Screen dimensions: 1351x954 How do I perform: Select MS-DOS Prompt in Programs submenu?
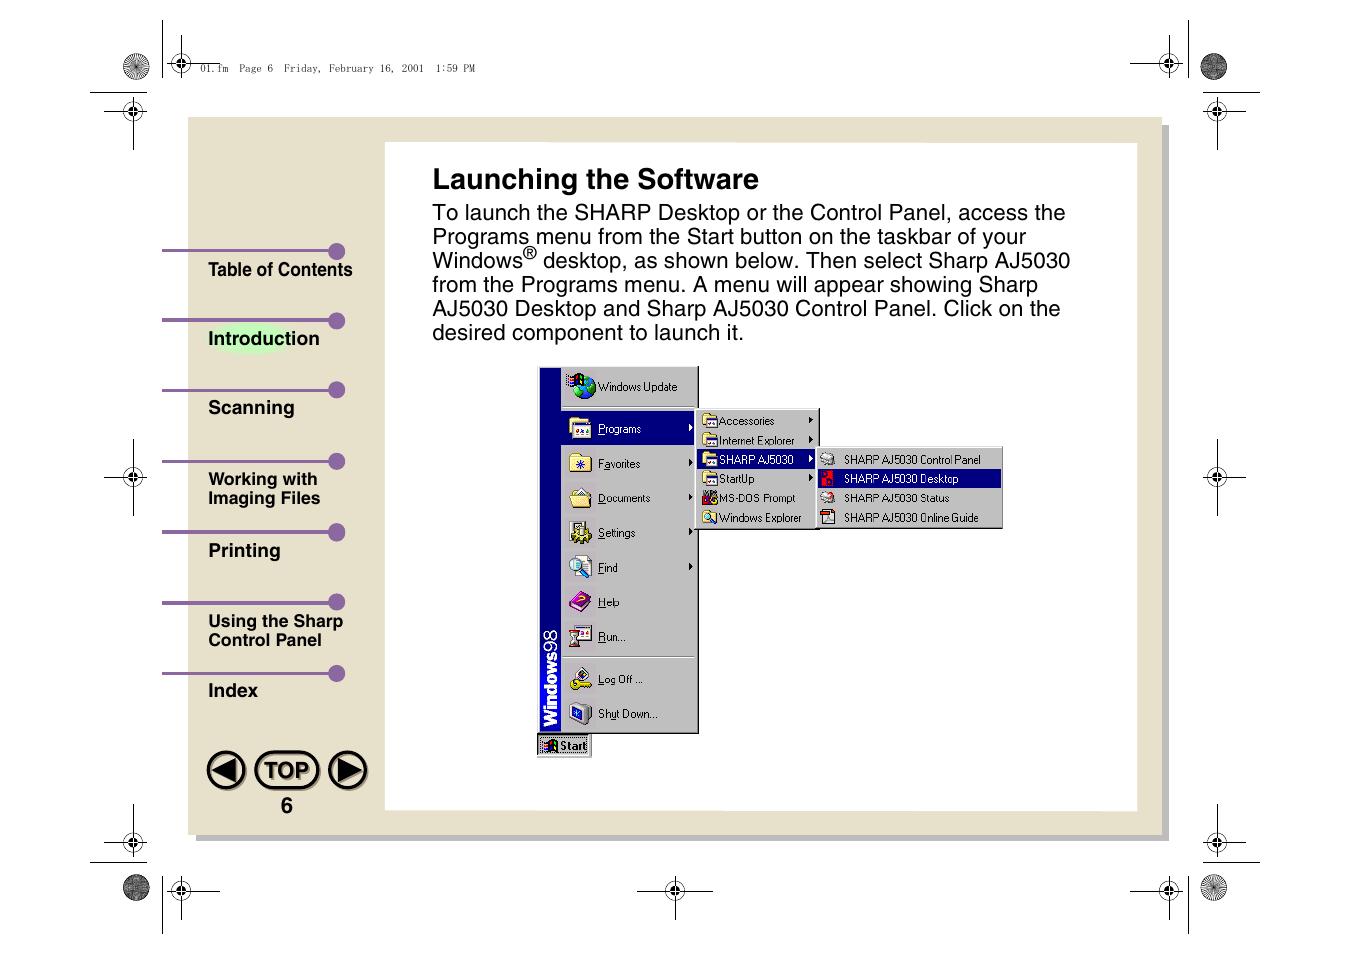[x=756, y=498]
